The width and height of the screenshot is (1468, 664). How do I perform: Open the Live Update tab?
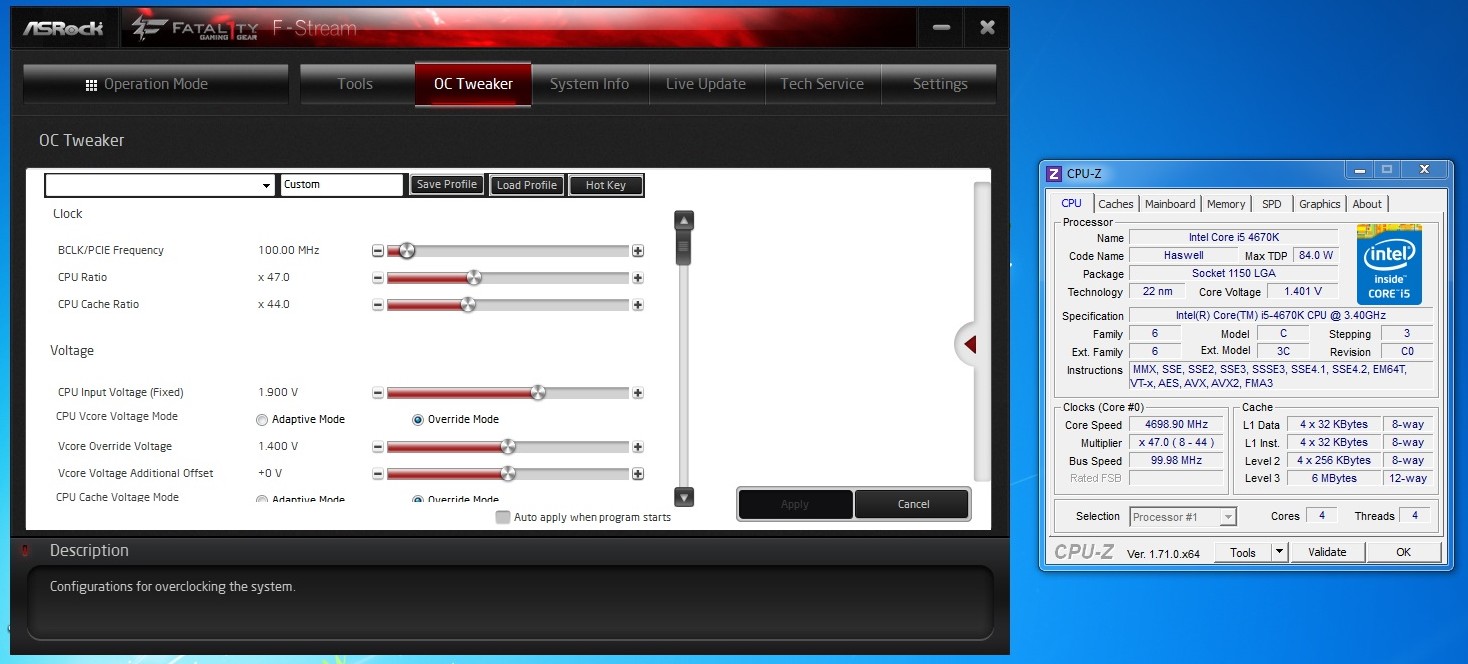click(x=706, y=84)
